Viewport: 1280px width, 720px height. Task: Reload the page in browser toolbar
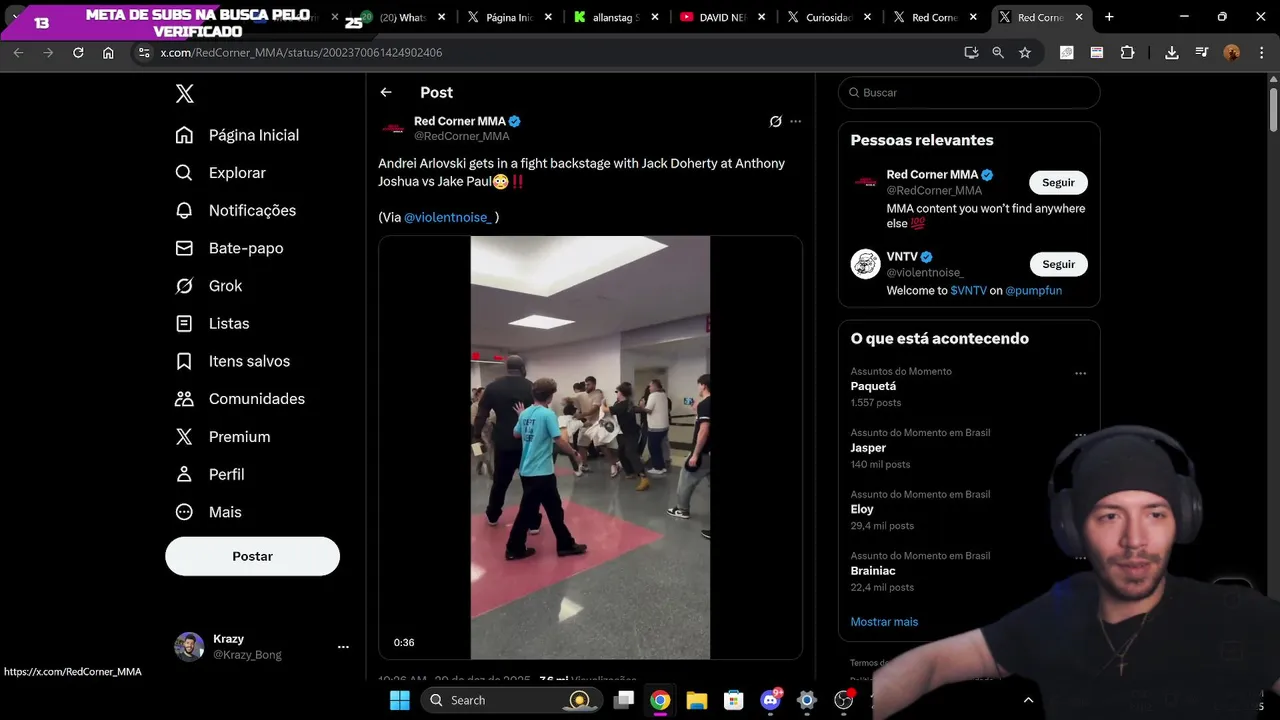click(x=78, y=52)
